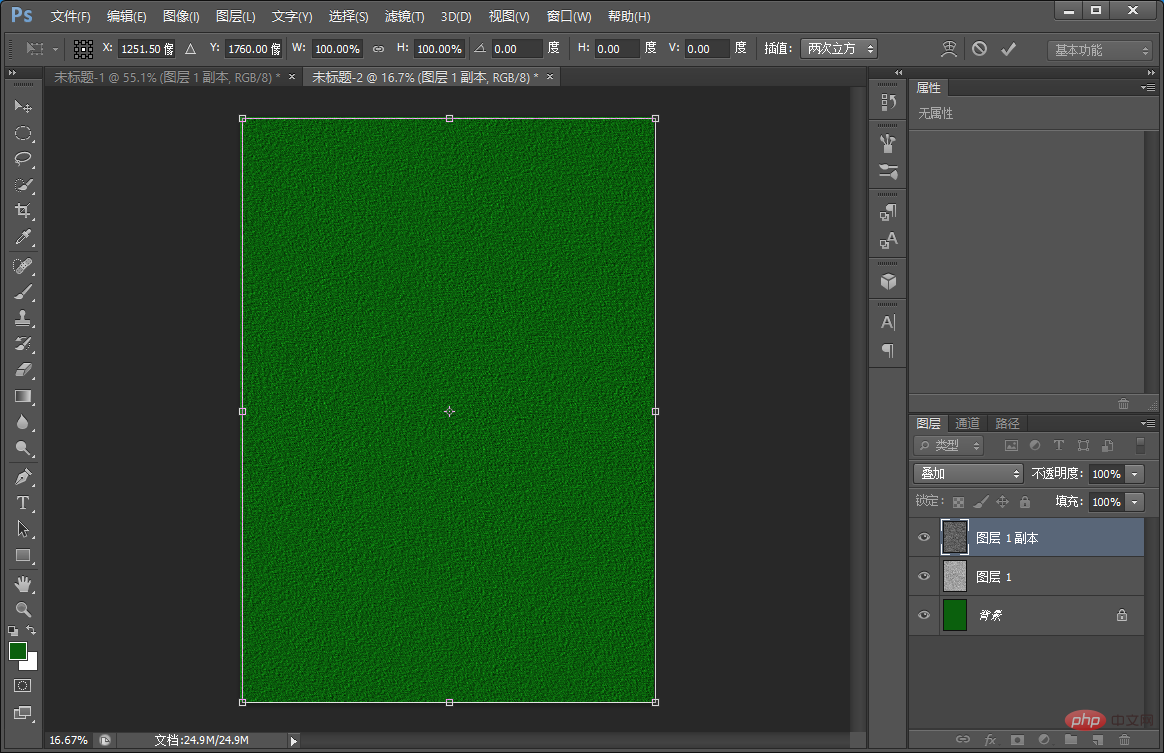1164x753 pixels.
Task: Select the History Brush tool
Action: pyautogui.click(x=23, y=344)
